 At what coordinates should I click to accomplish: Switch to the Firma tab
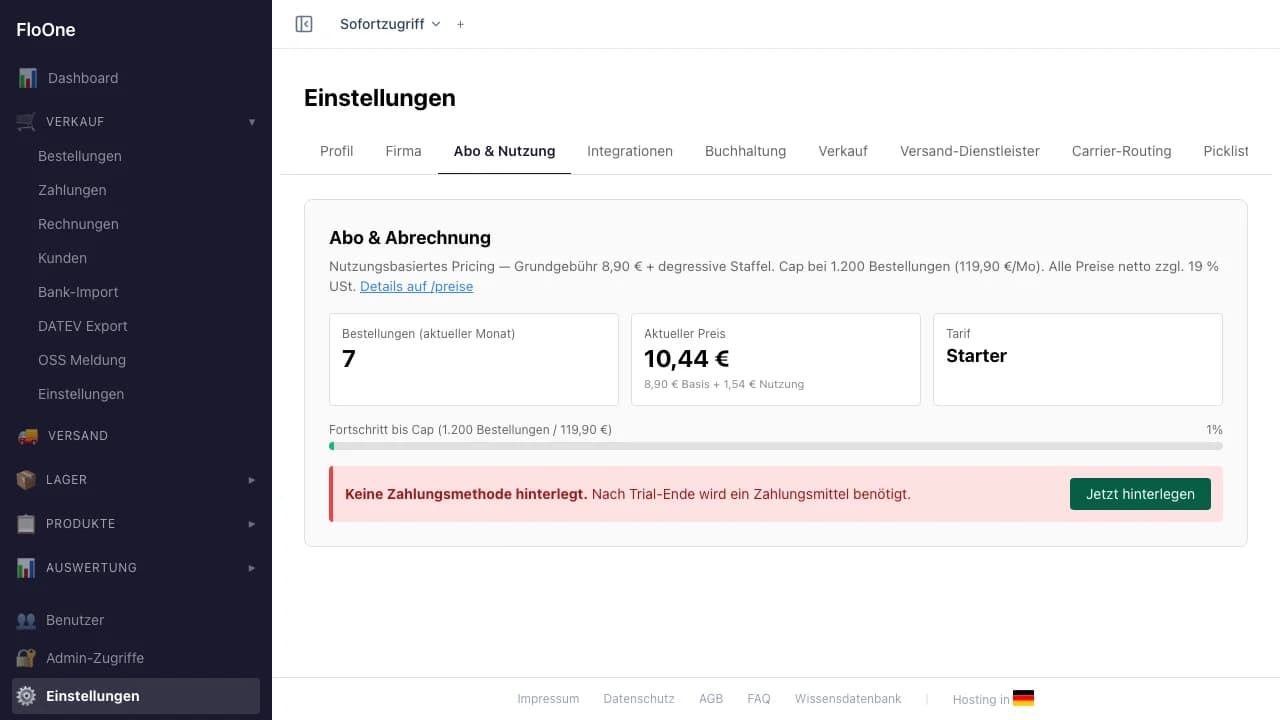(403, 151)
